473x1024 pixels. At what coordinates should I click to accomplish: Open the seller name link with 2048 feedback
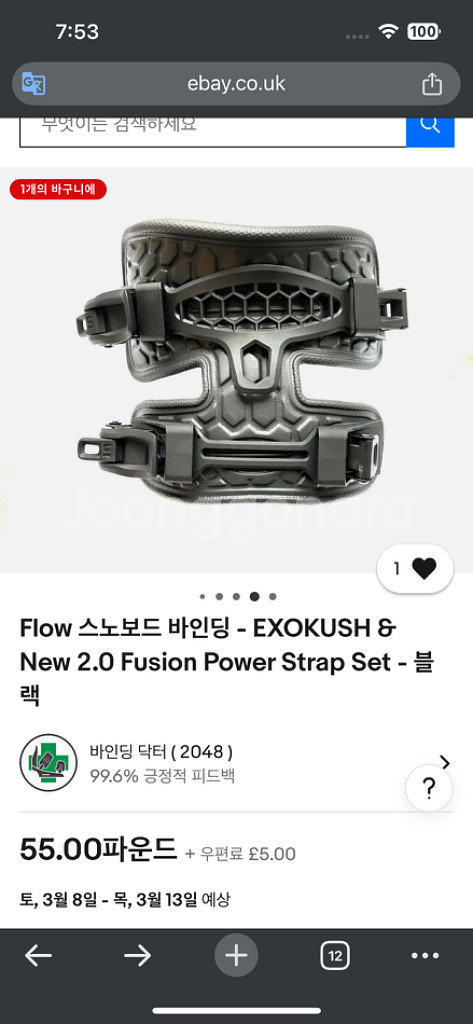coord(161,752)
